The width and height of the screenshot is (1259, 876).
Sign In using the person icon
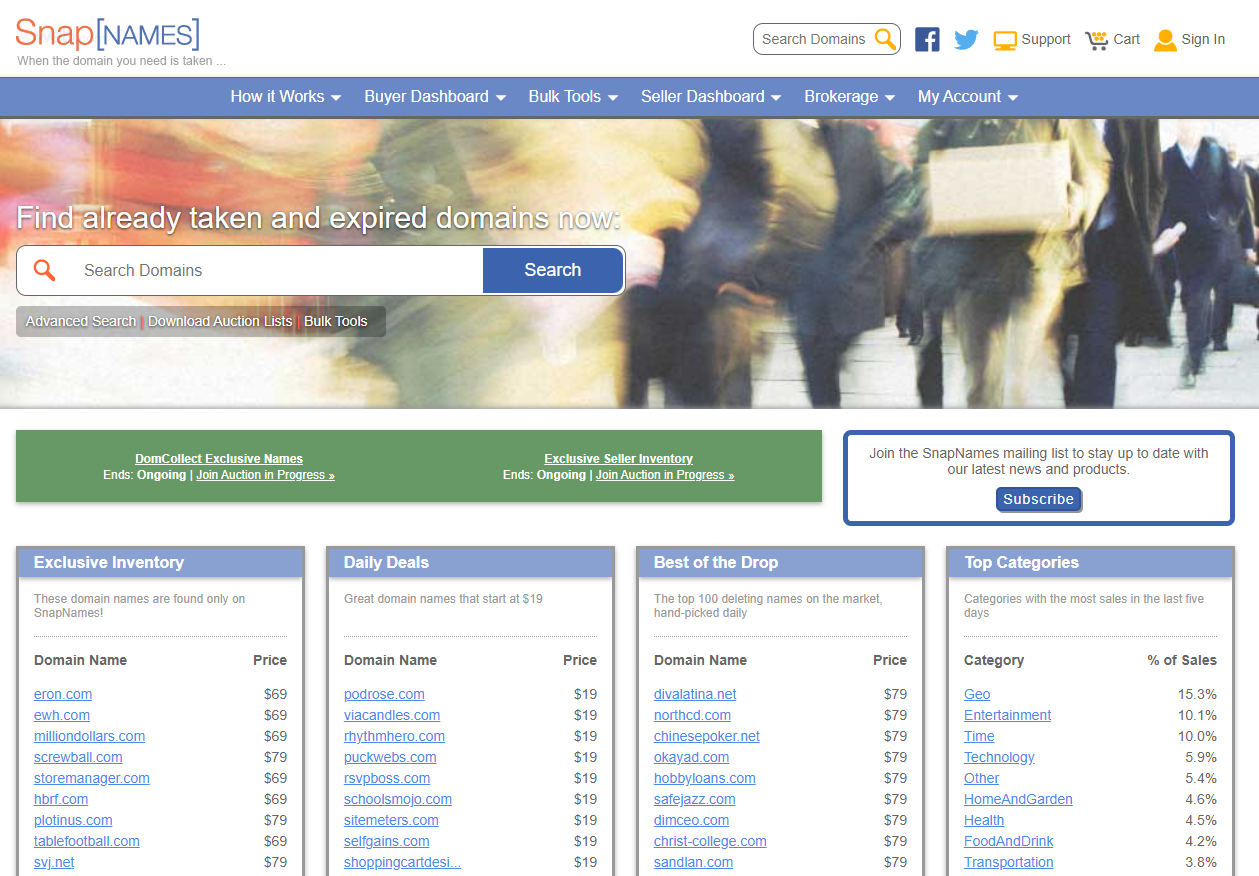pyautogui.click(x=1165, y=39)
